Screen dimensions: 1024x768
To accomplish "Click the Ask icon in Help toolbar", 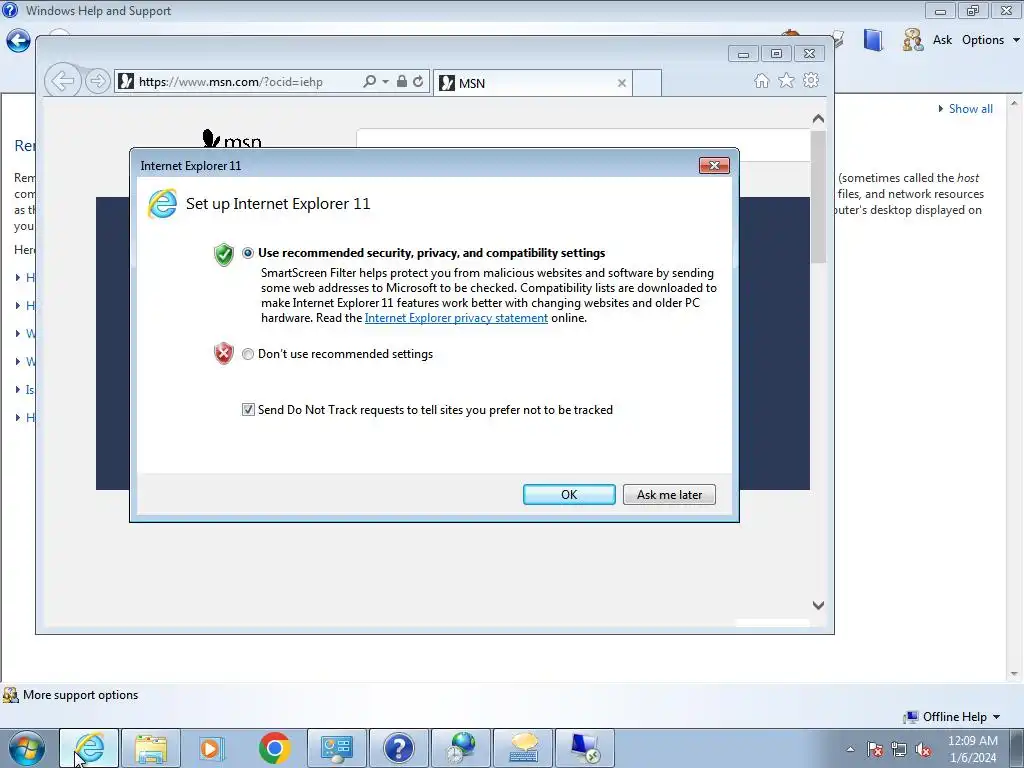I will (912, 40).
